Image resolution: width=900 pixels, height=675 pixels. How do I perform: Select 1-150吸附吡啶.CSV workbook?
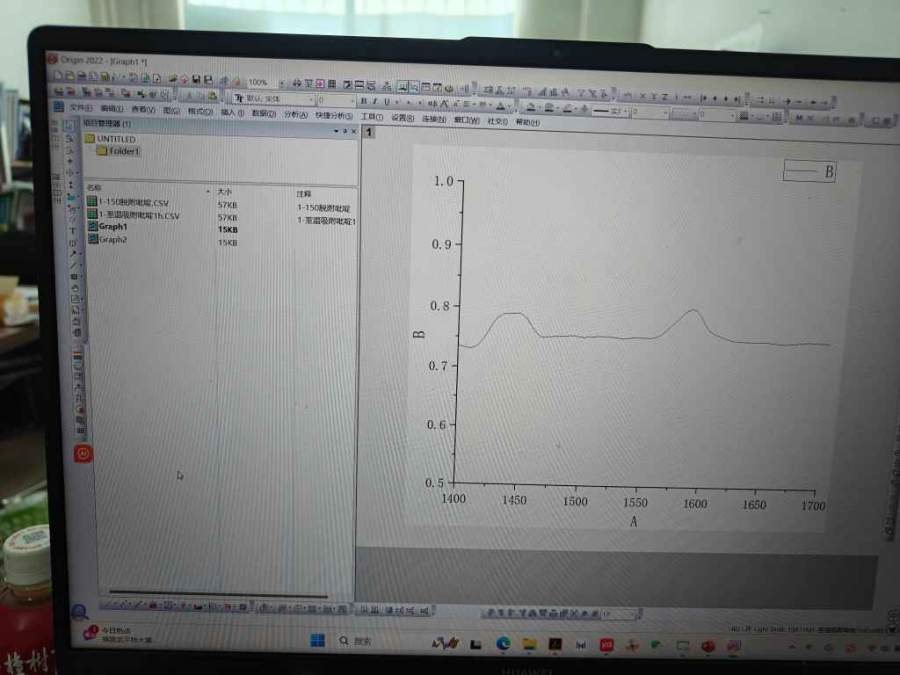click(128, 202)
